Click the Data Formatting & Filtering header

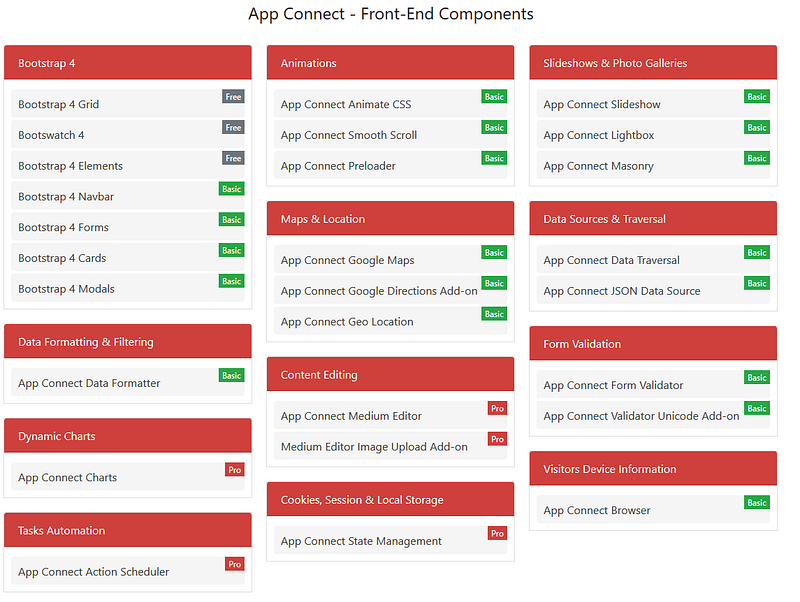128,341
